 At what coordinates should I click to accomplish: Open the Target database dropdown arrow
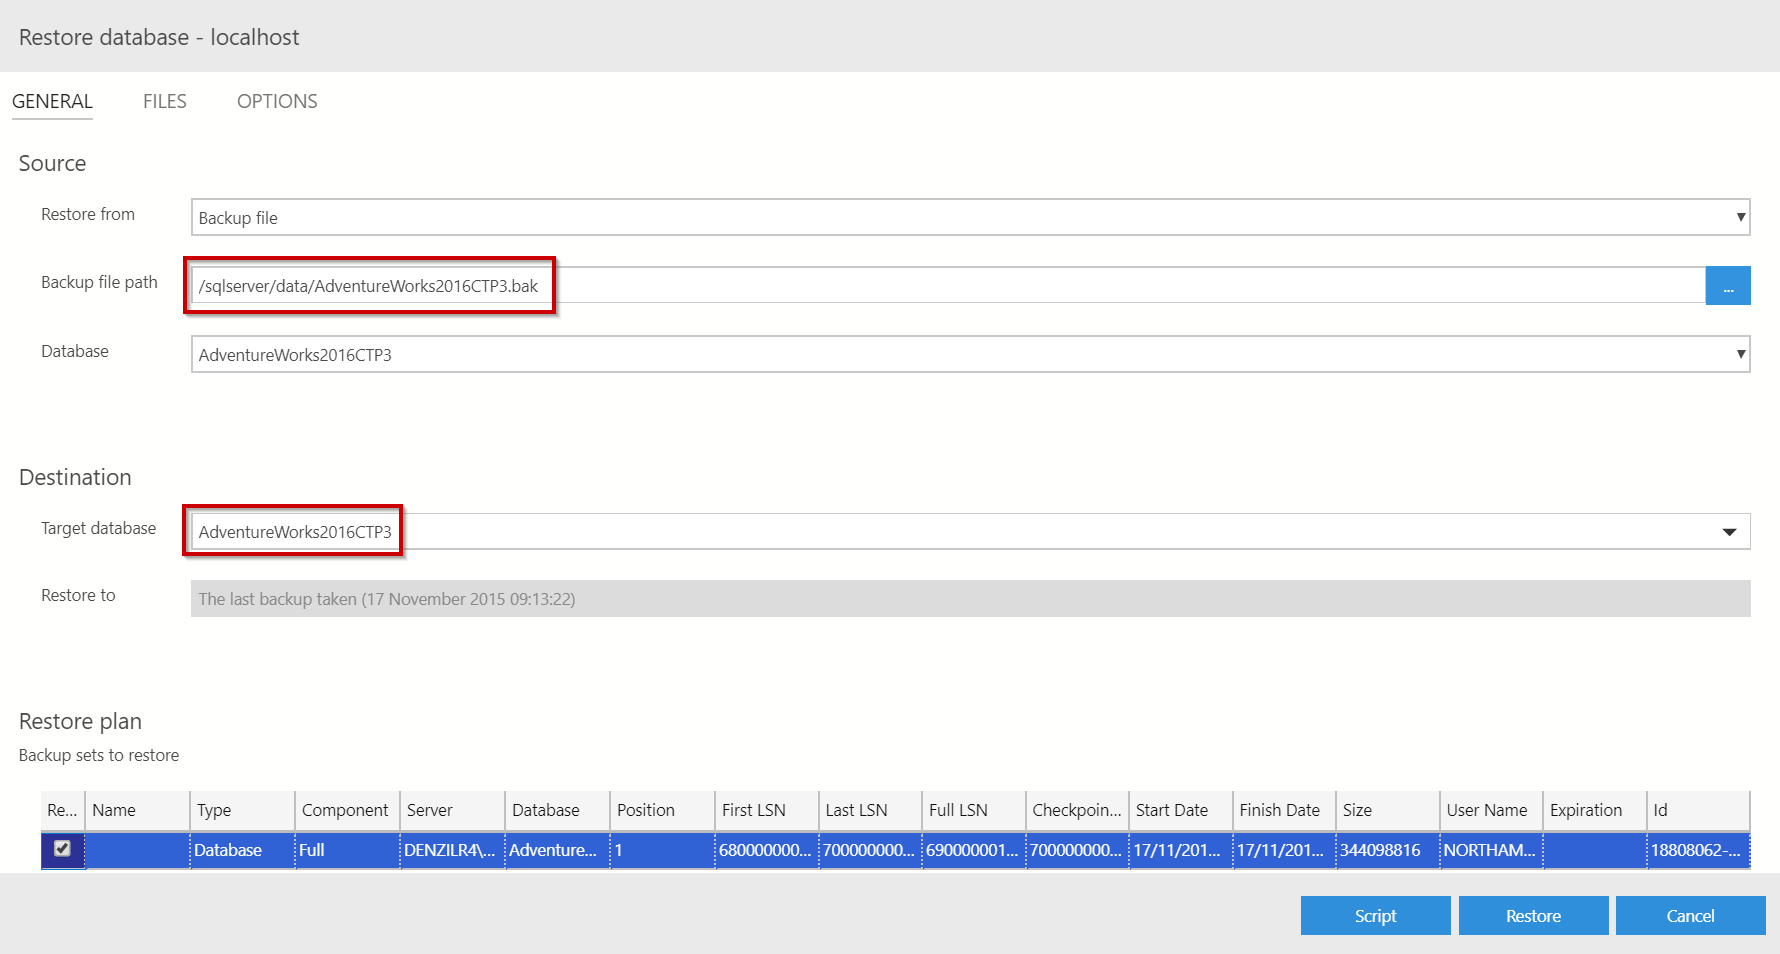pyautogui.click(x=1729, y=532)
